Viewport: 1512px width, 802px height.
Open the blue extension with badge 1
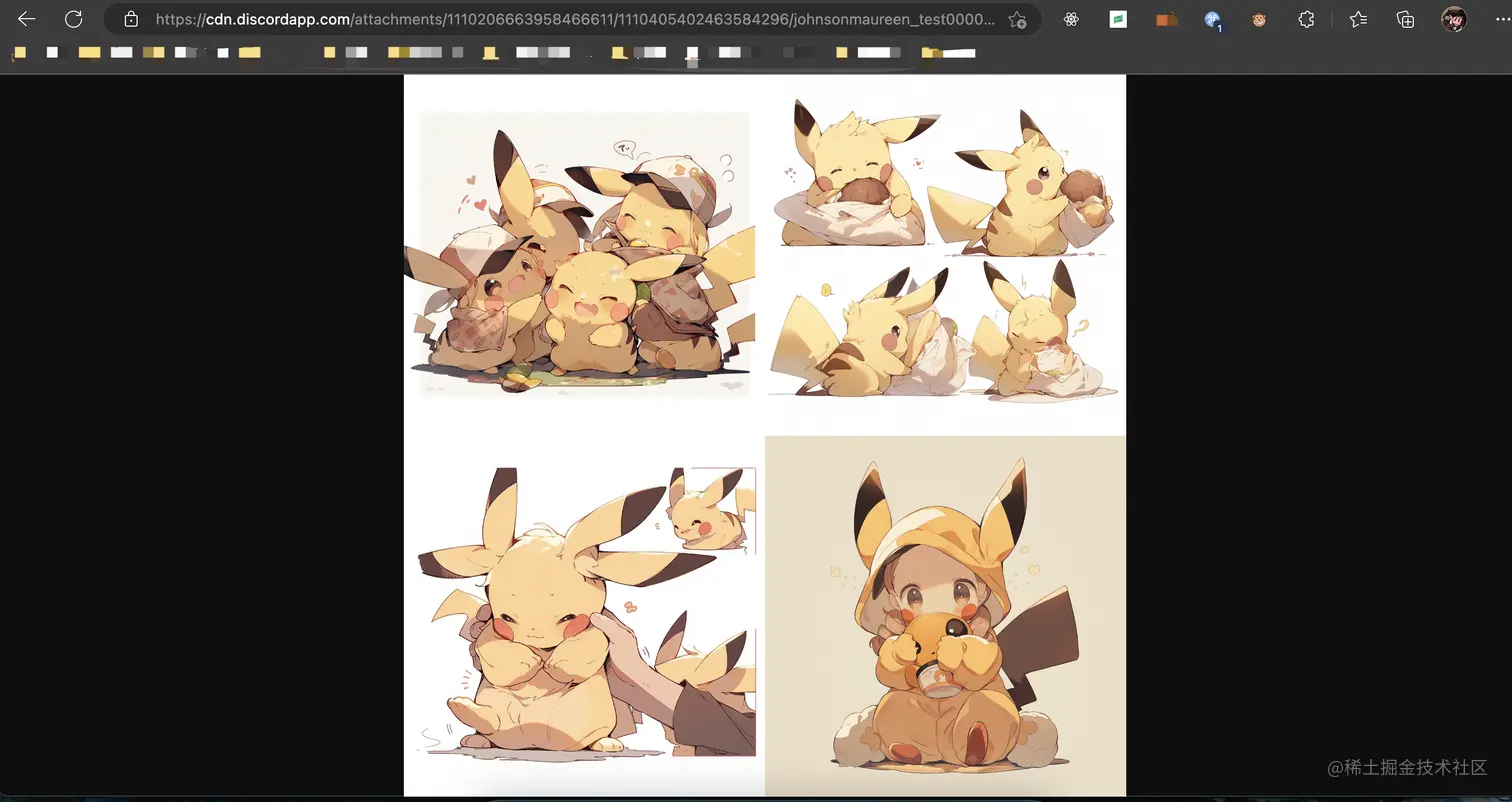pyautogui.click(x=1213, y=19)
